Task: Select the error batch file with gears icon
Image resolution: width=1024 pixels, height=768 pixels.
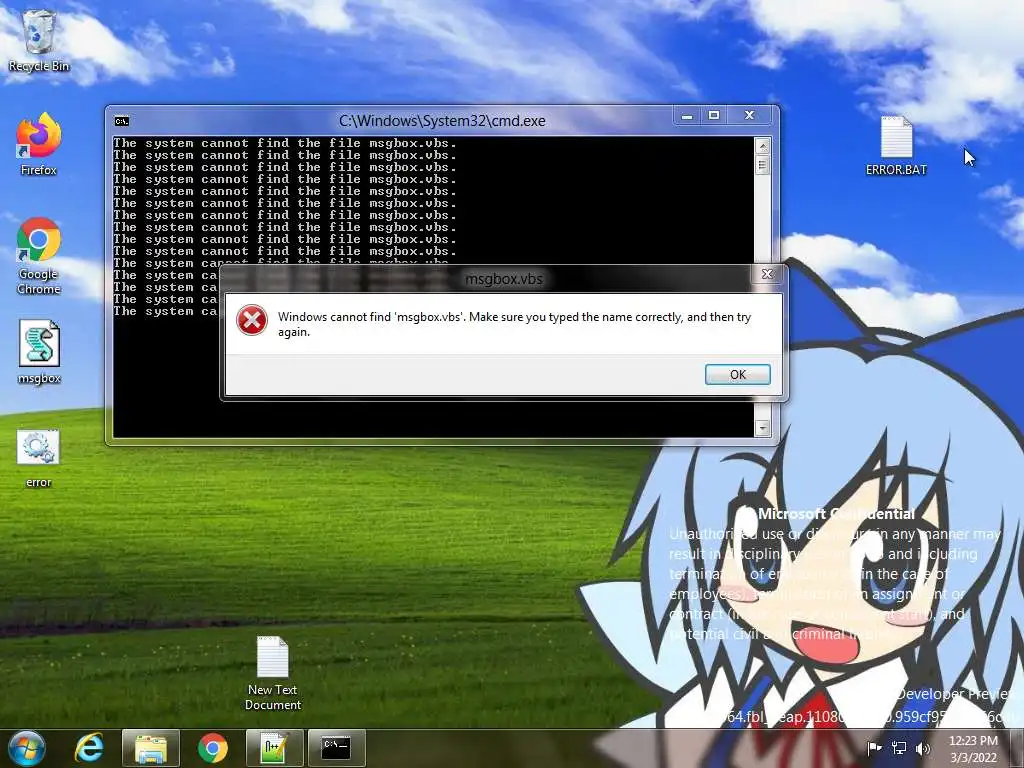Action: pyautogui.click(x=39, y=458)
